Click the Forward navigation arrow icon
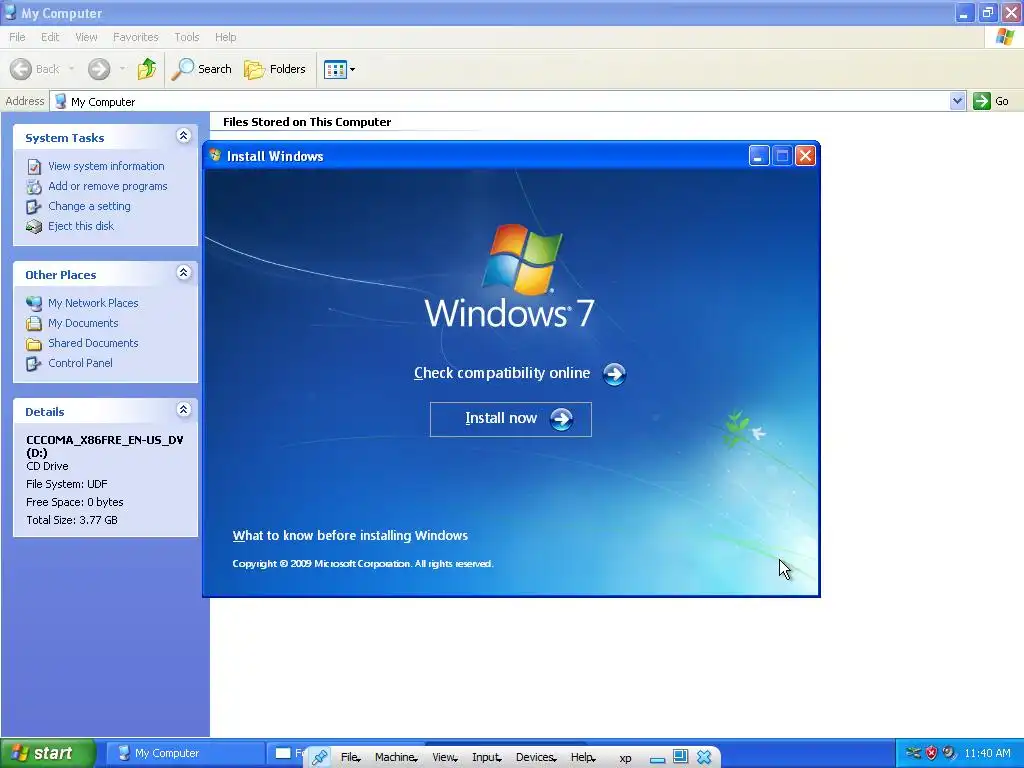Screen dimensions: 1024x768 click(99, 69)
